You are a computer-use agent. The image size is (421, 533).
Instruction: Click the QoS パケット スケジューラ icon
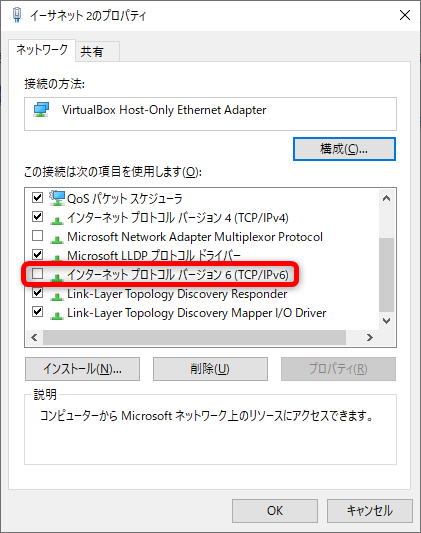[57, 198]
